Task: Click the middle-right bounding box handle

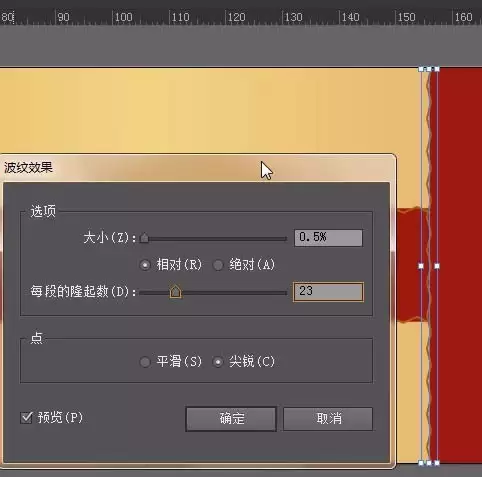Action: click(x=437, y=266)
